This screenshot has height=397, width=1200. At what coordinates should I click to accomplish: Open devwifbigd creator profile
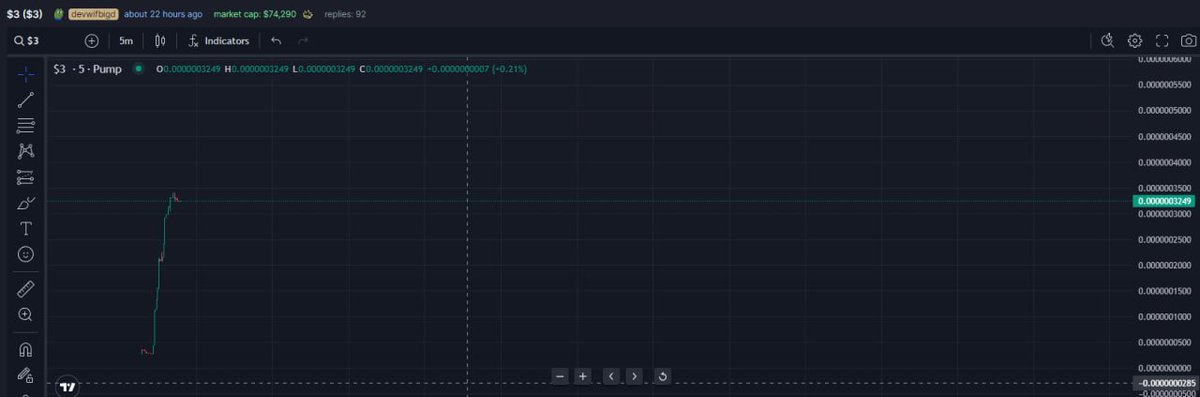point(94,14)
